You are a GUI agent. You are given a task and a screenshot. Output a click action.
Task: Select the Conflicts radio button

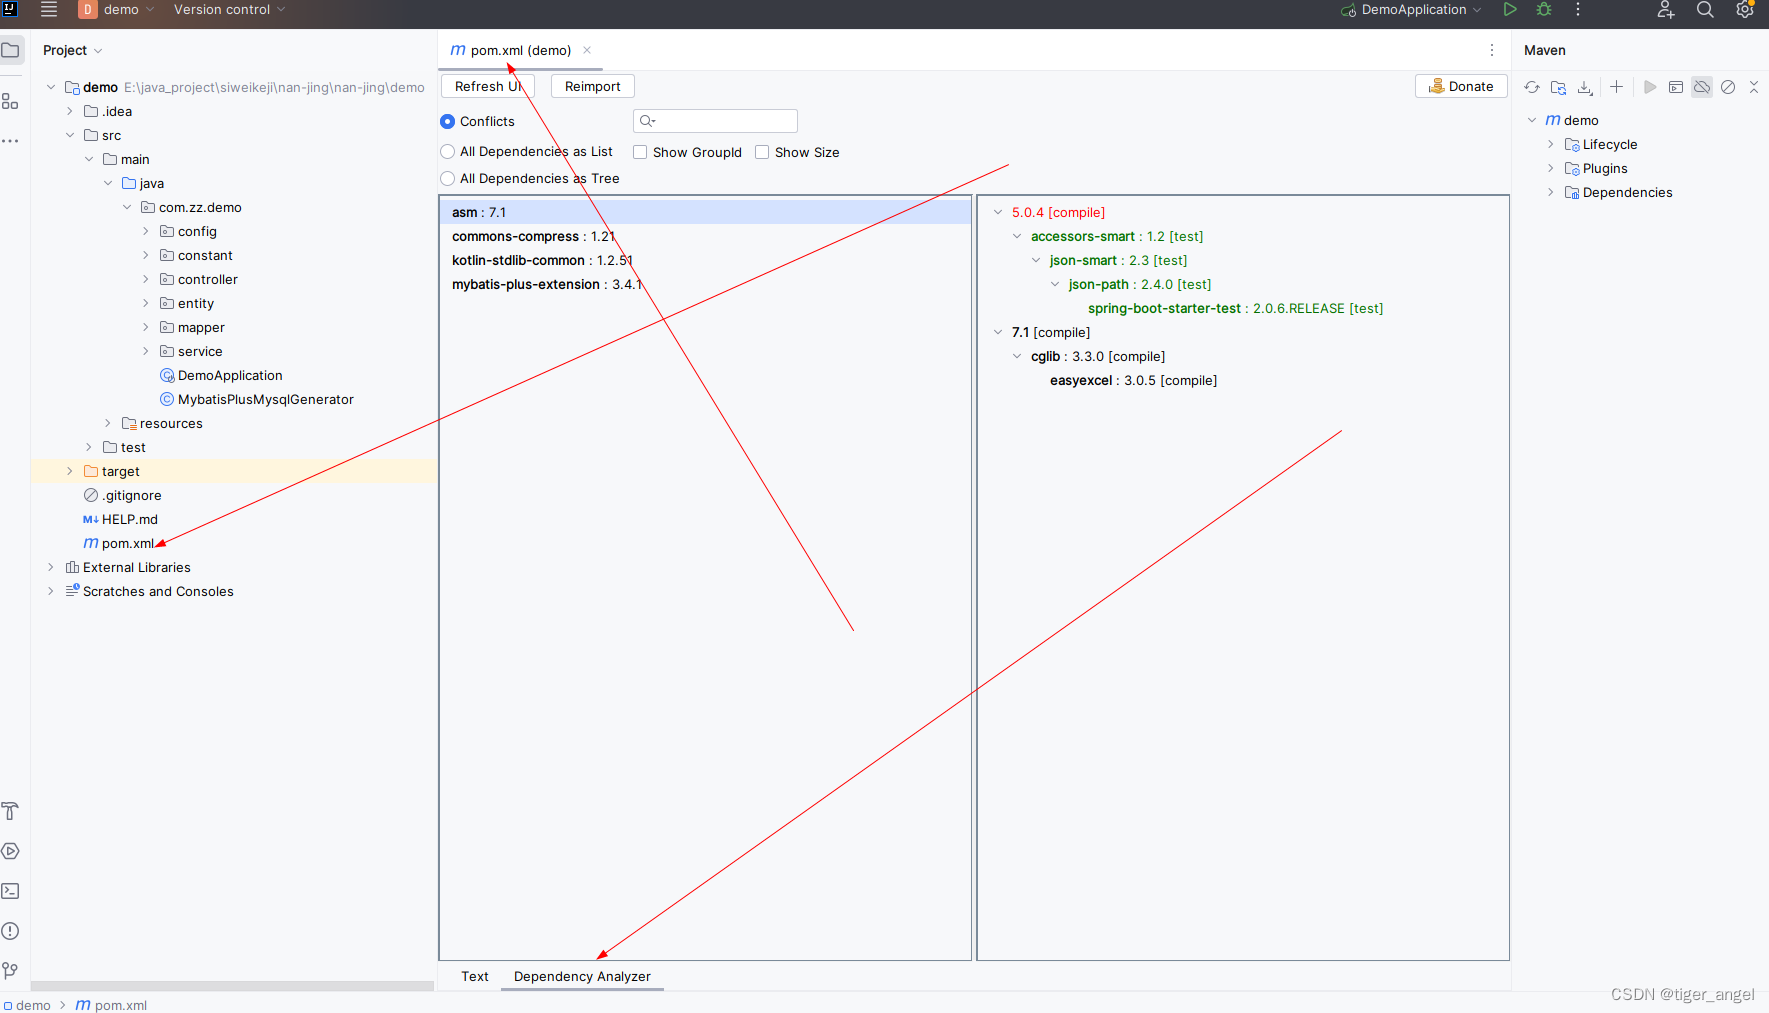(448, 121)
